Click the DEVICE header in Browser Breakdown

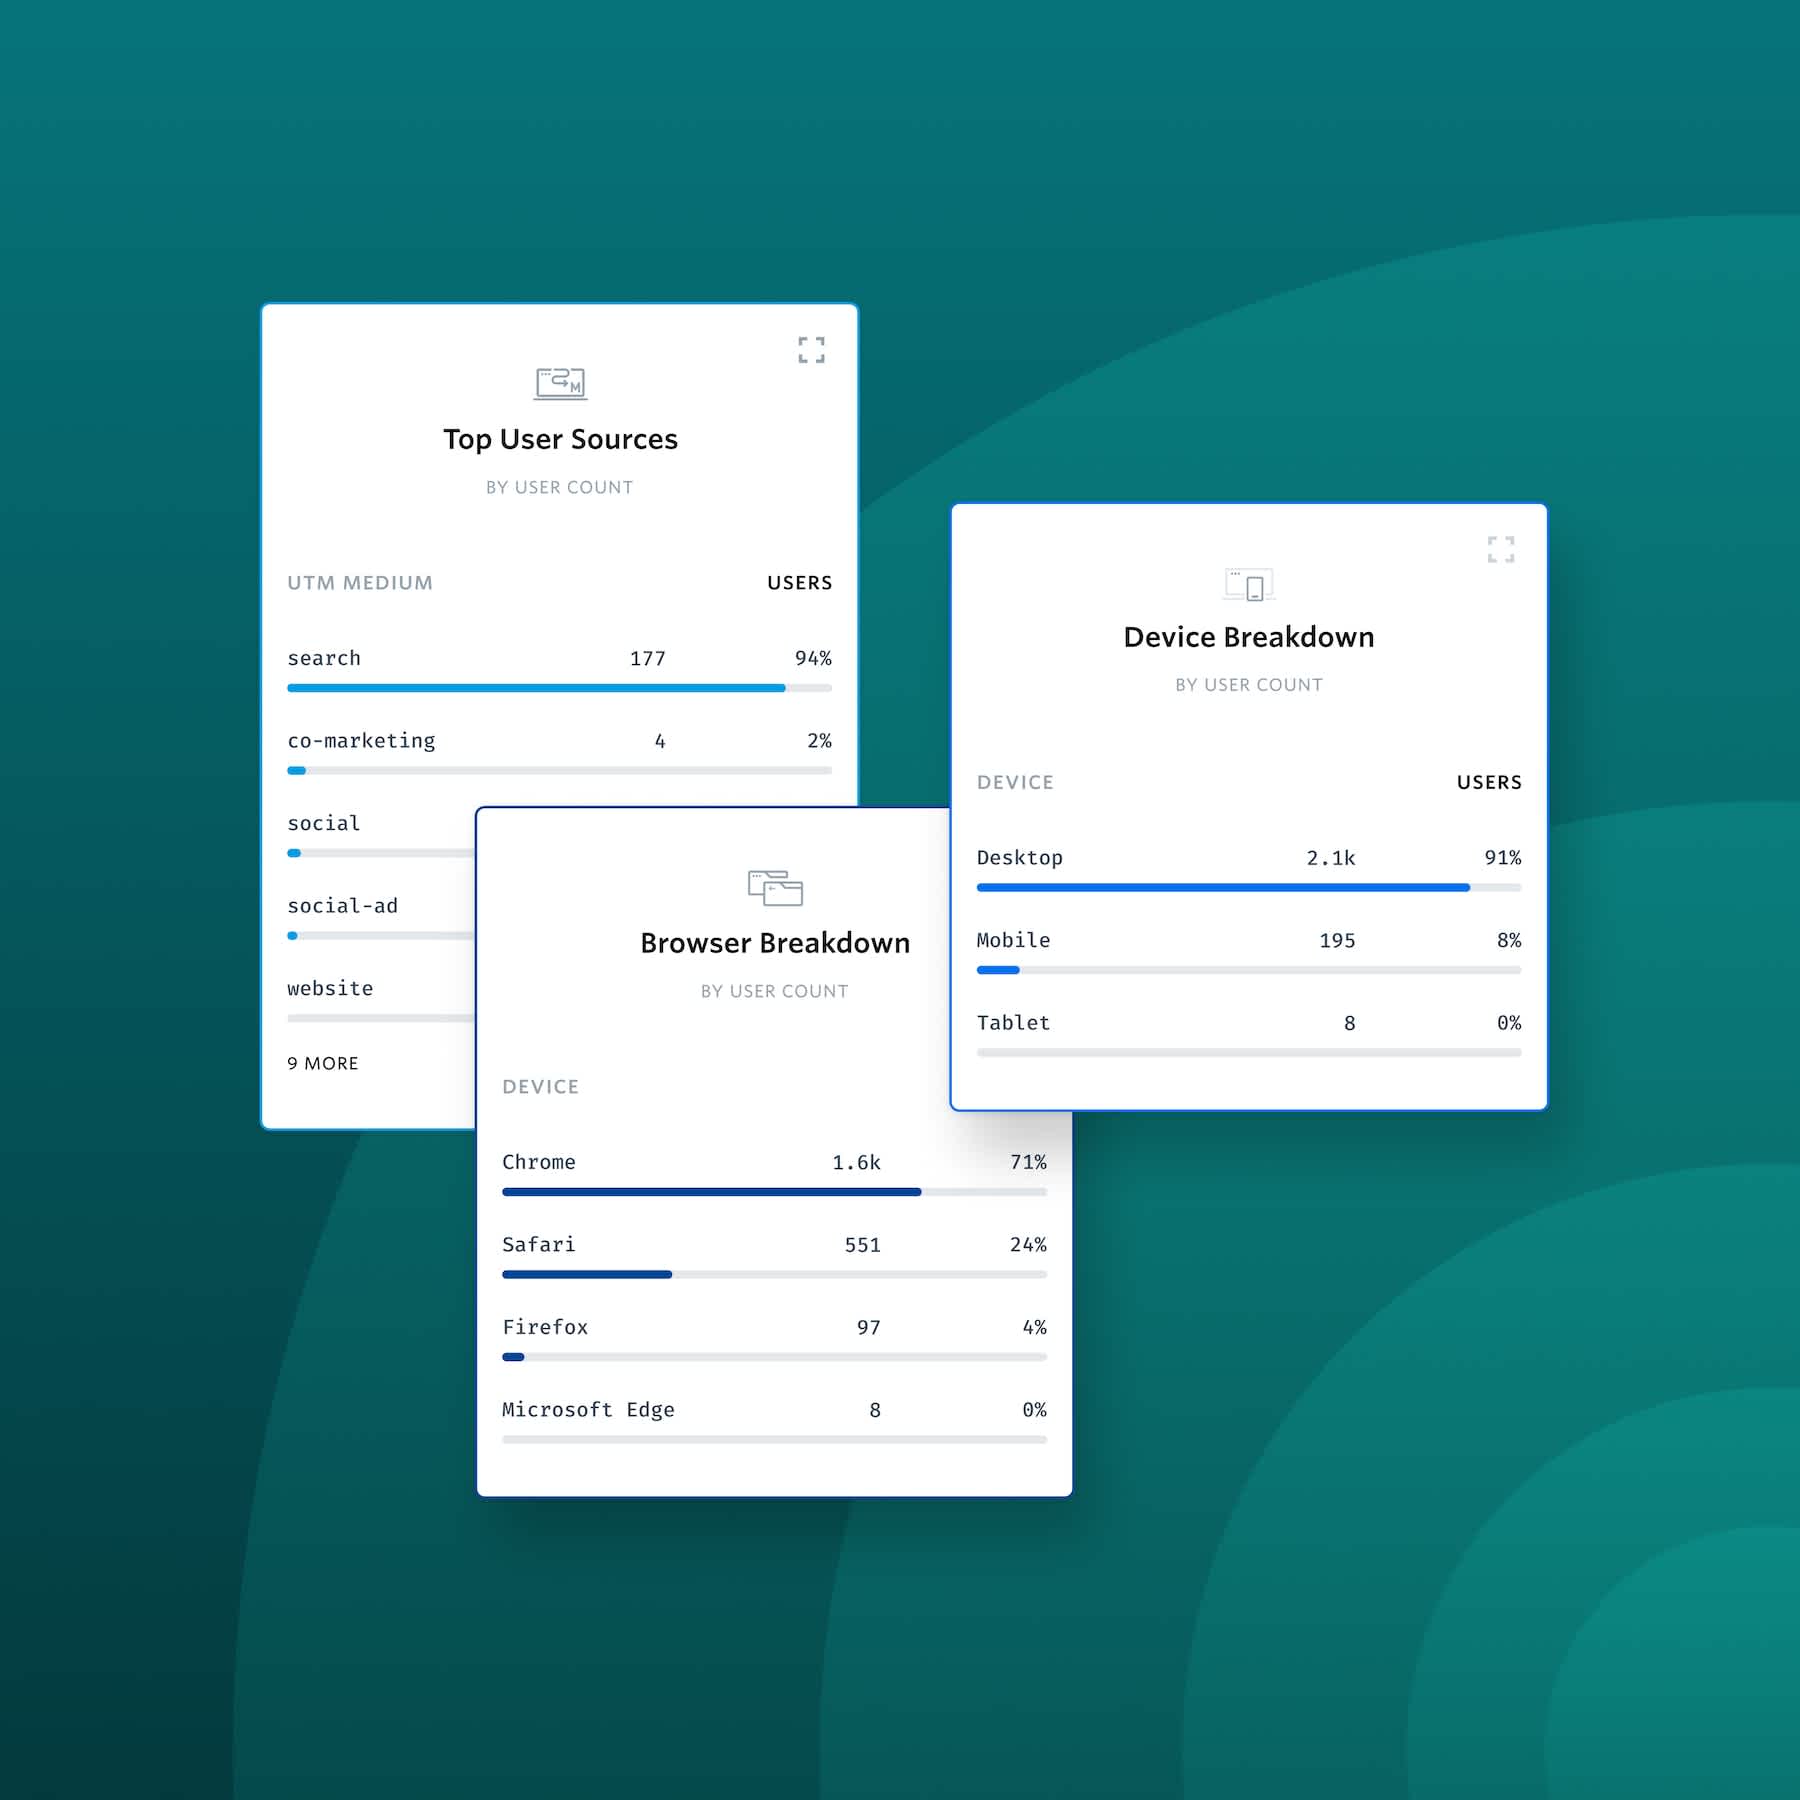[x=540, y=1087]
